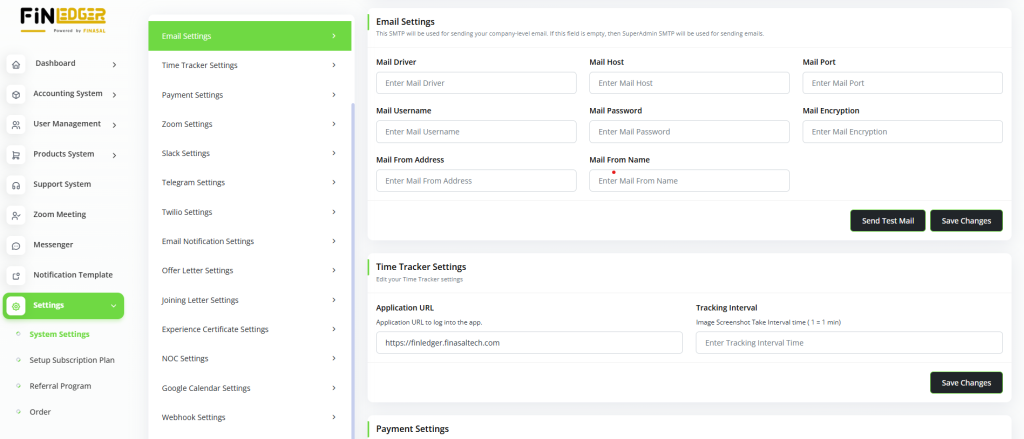1024x439 pixels.
Task: Save Changes for Email Settings
Action: coord(966,221)
